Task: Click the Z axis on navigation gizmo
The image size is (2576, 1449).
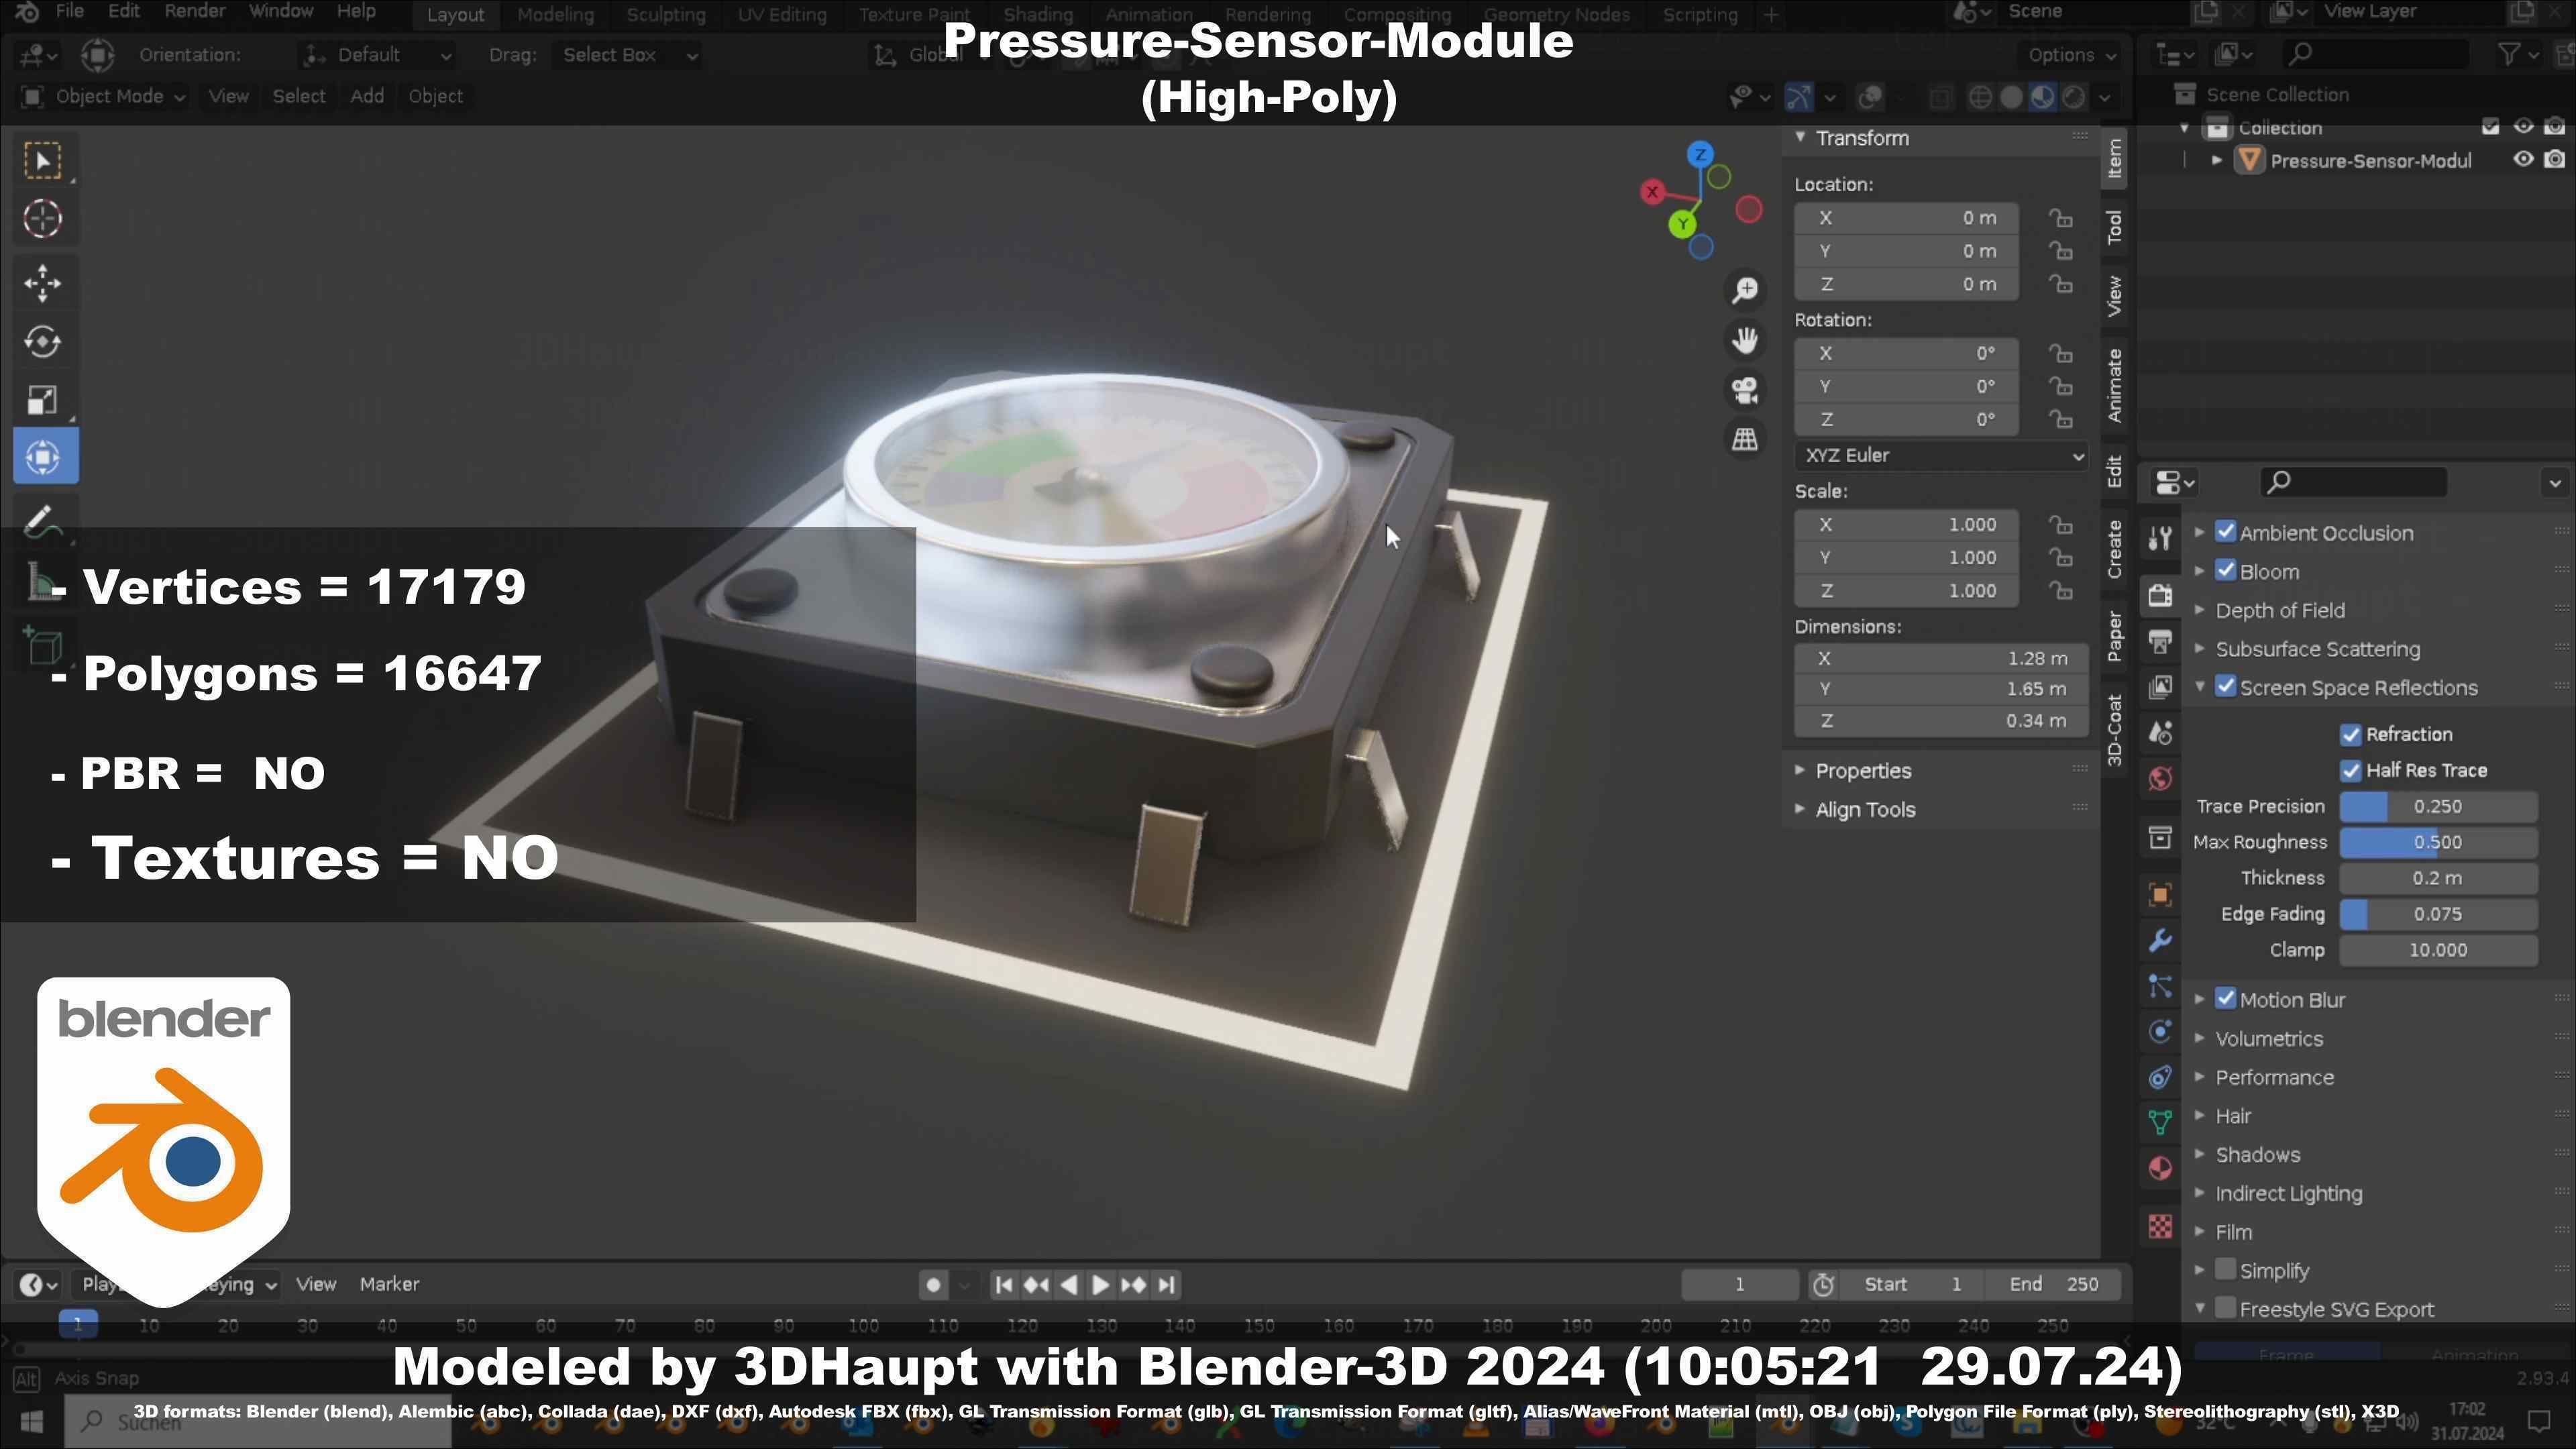Action: [1700, 155]
